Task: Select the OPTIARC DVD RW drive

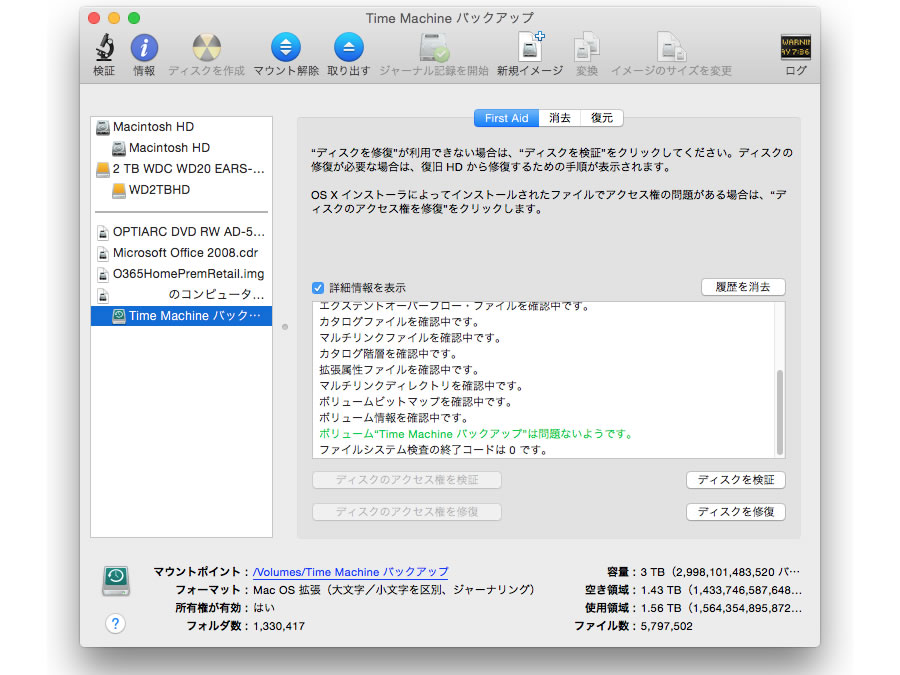Action: pos(181,232)
